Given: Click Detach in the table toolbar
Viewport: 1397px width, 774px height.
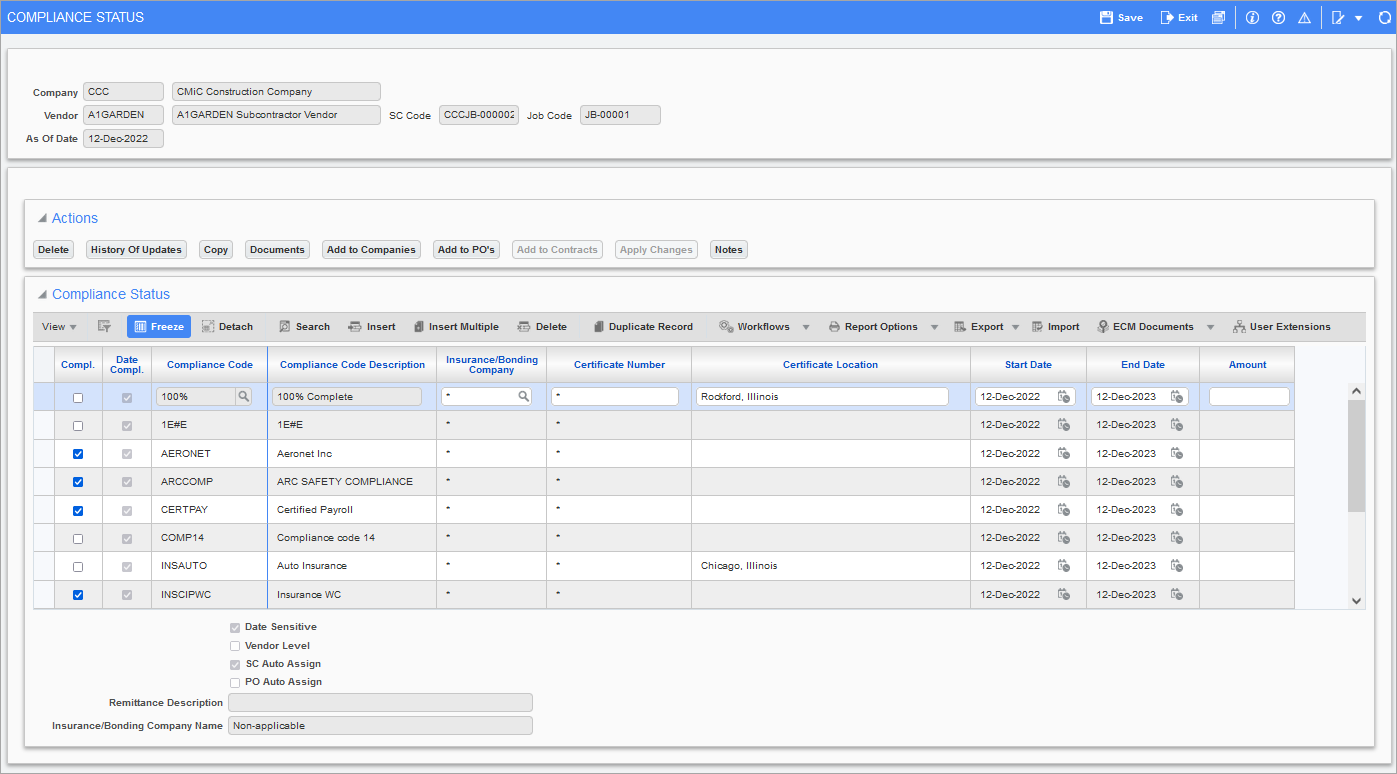Looking at the screenshot, I should (x=227, y=326).
